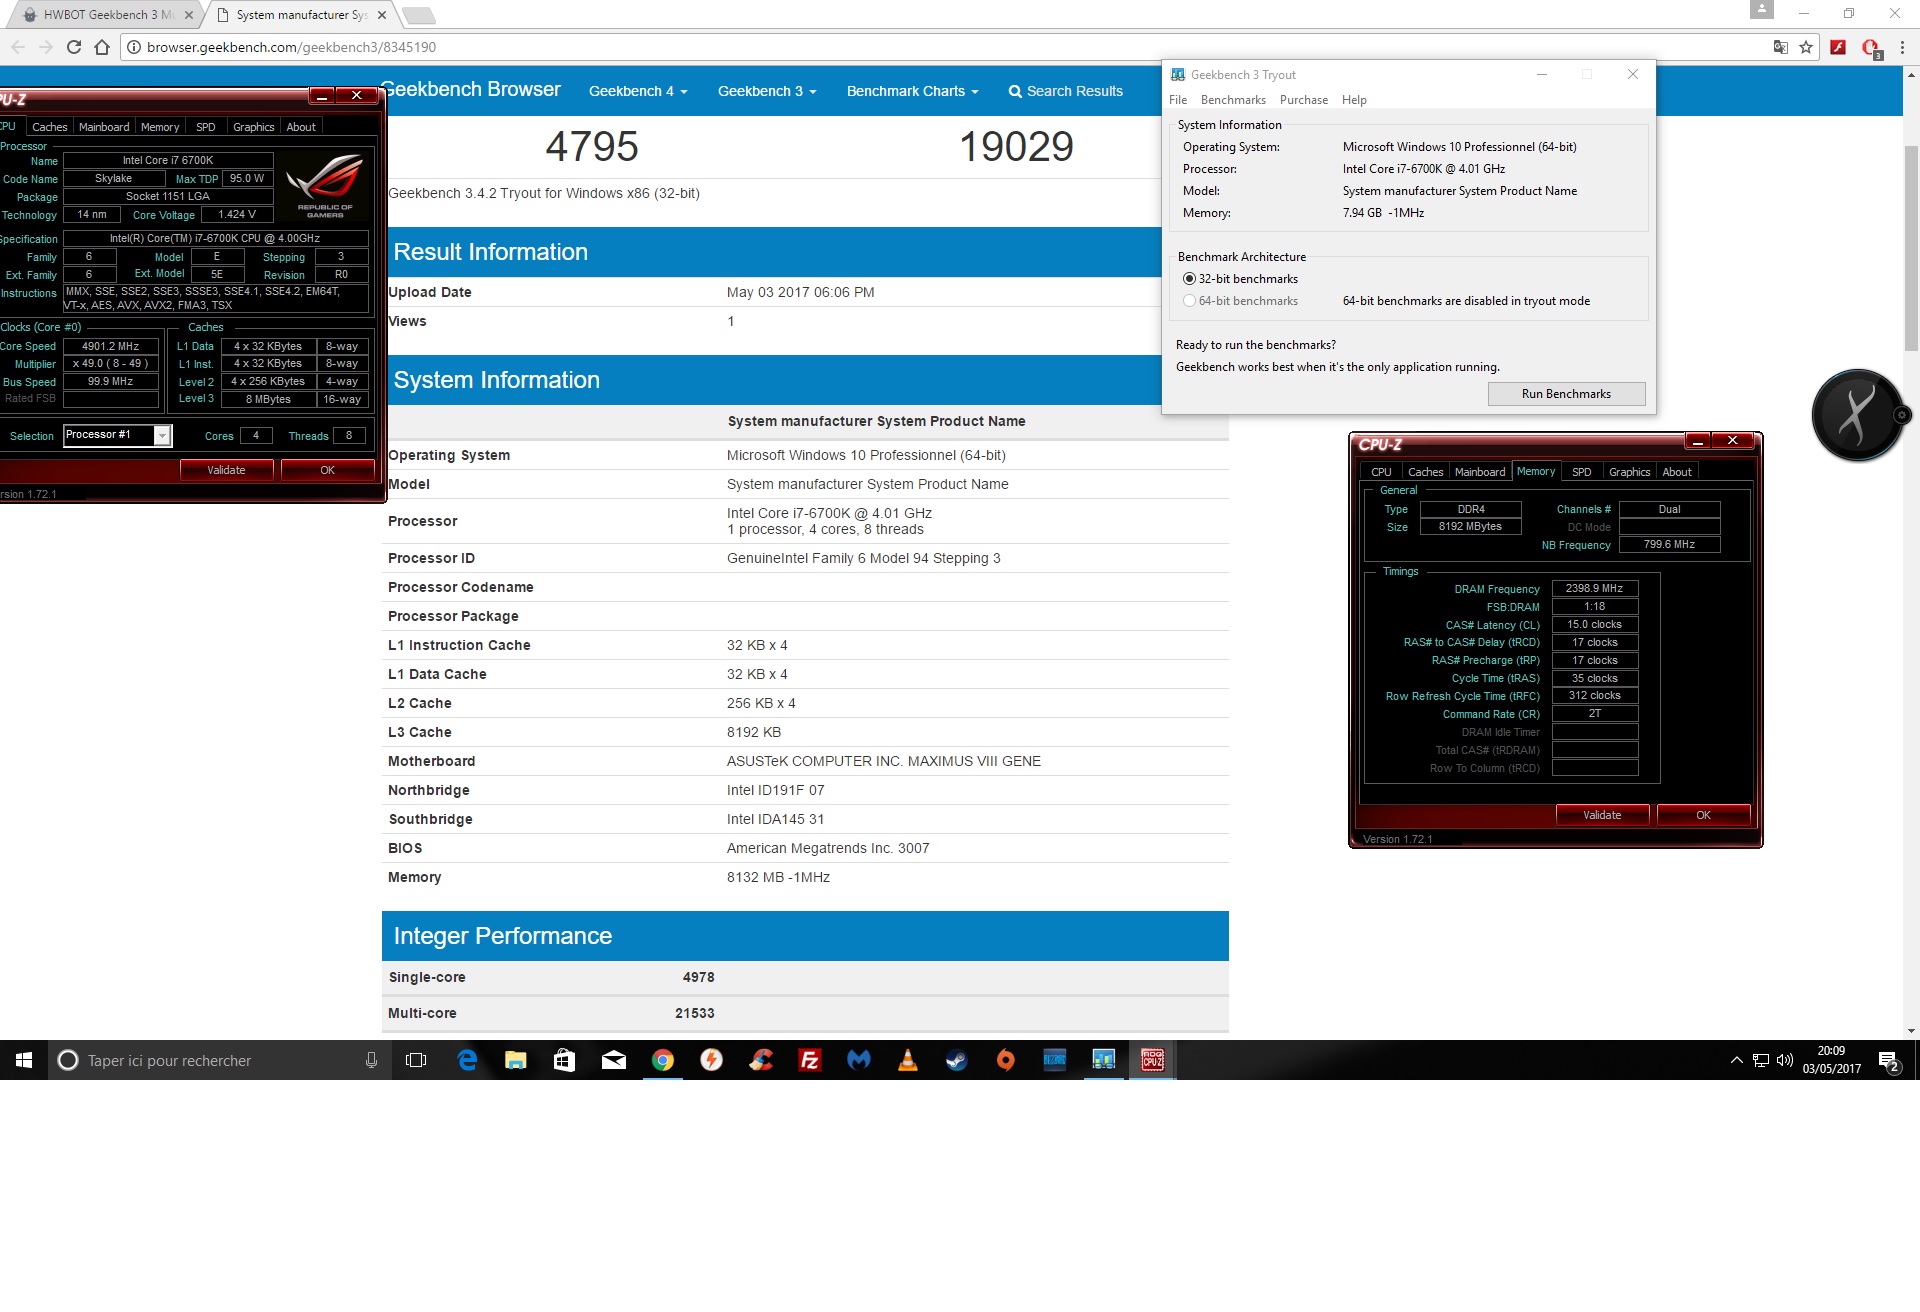Open a new browser tab

click(x=418, y=15)
